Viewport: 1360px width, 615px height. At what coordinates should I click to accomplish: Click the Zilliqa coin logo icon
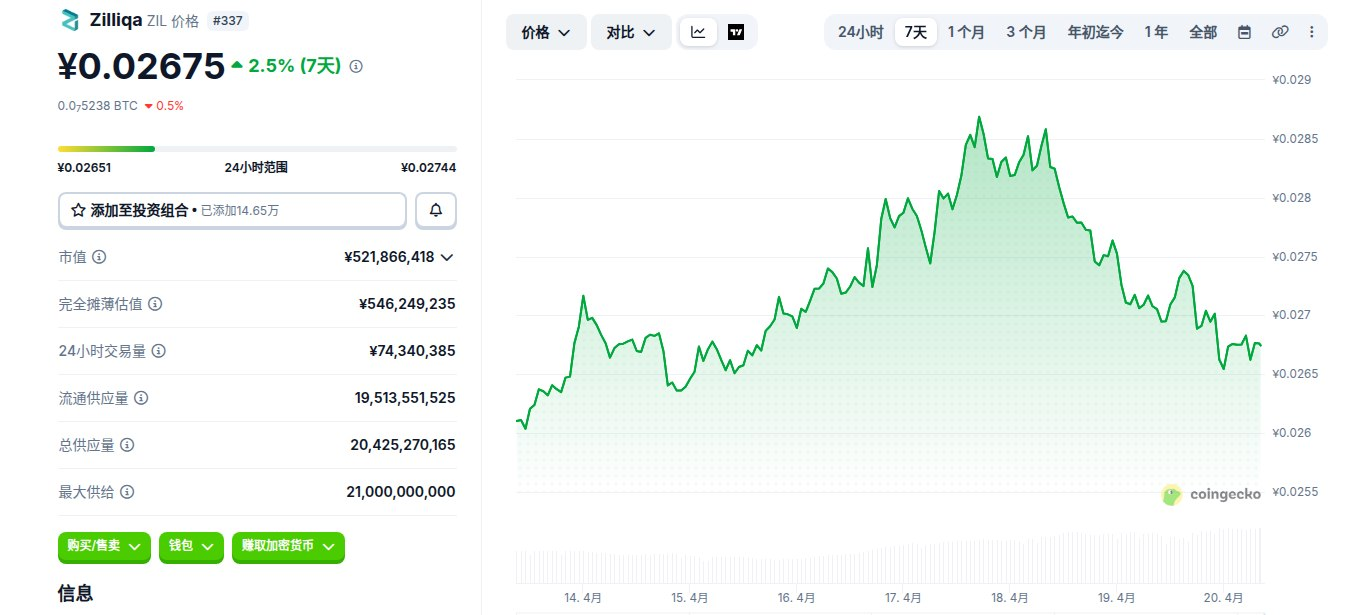pos(69,19)
